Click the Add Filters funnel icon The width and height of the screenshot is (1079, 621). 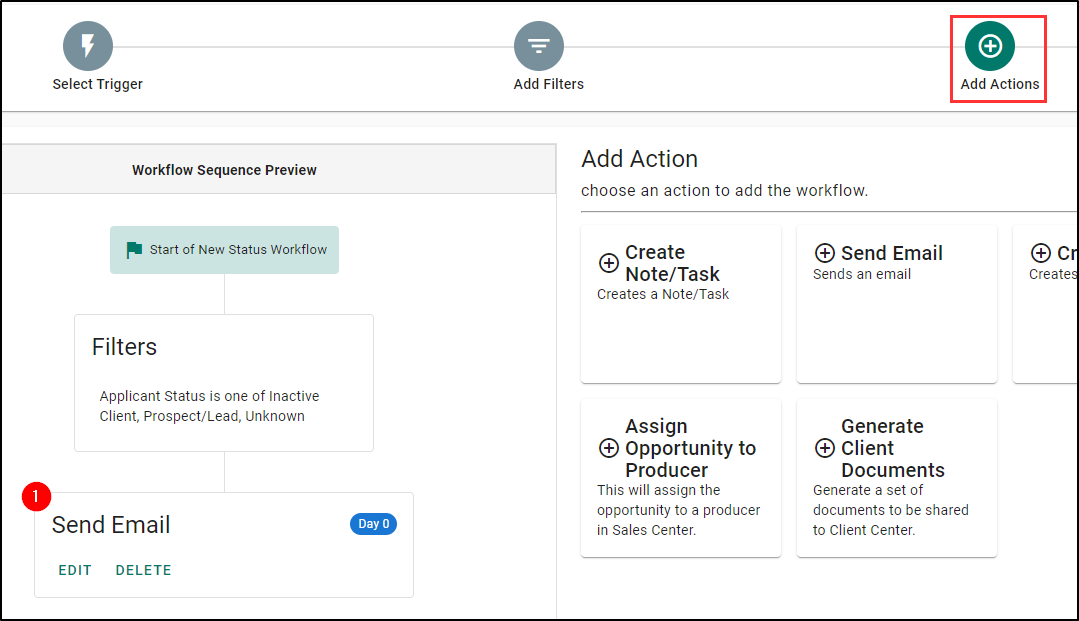(x=539, y=46)
